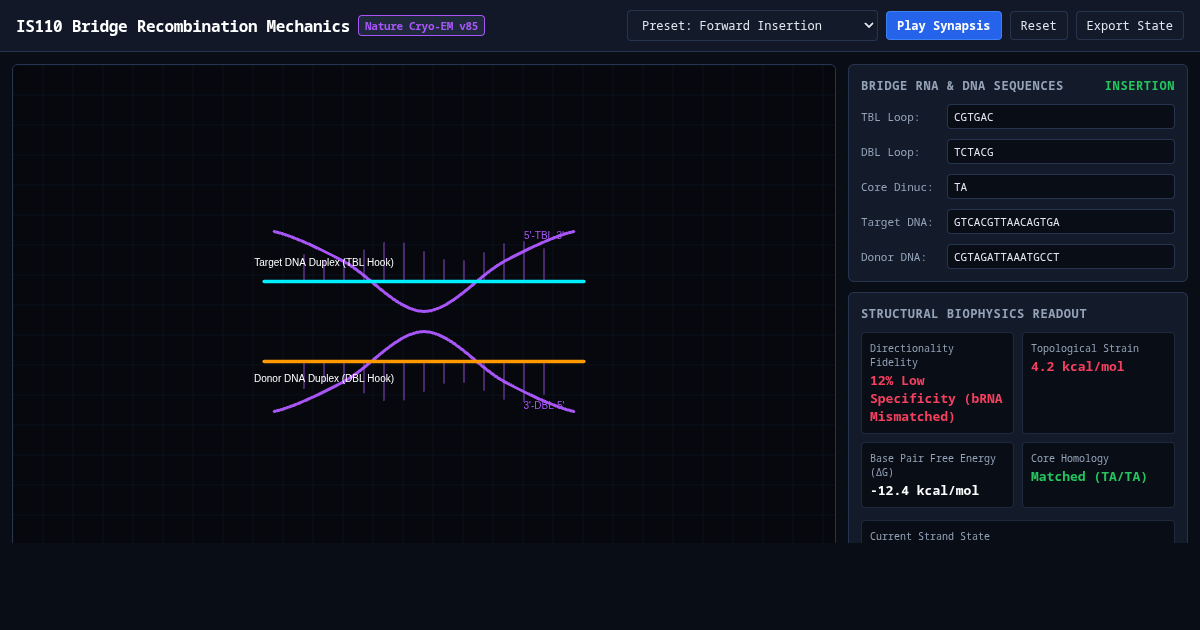This screenshot has height=630, width=1200.
Task: Click the Bridge RNA & DNA Sequences heading
Action: [x=962, y=86]
